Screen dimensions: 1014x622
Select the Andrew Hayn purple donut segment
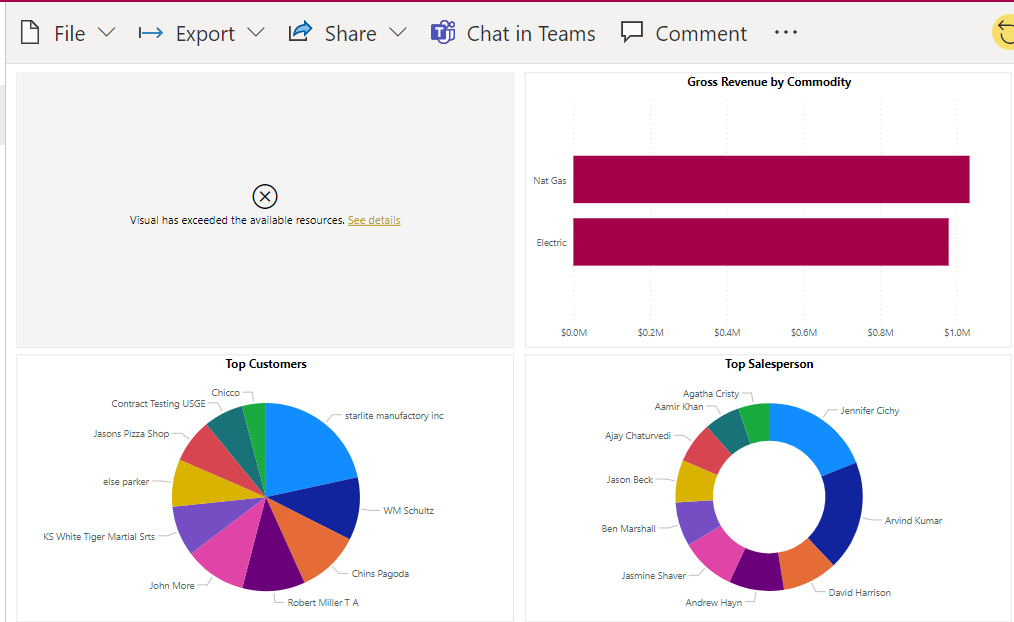pyautogui.click(x=757, y=570)
